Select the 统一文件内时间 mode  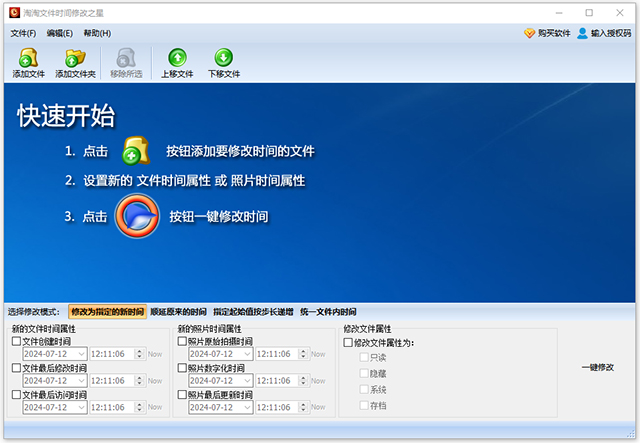click(327, 312)
